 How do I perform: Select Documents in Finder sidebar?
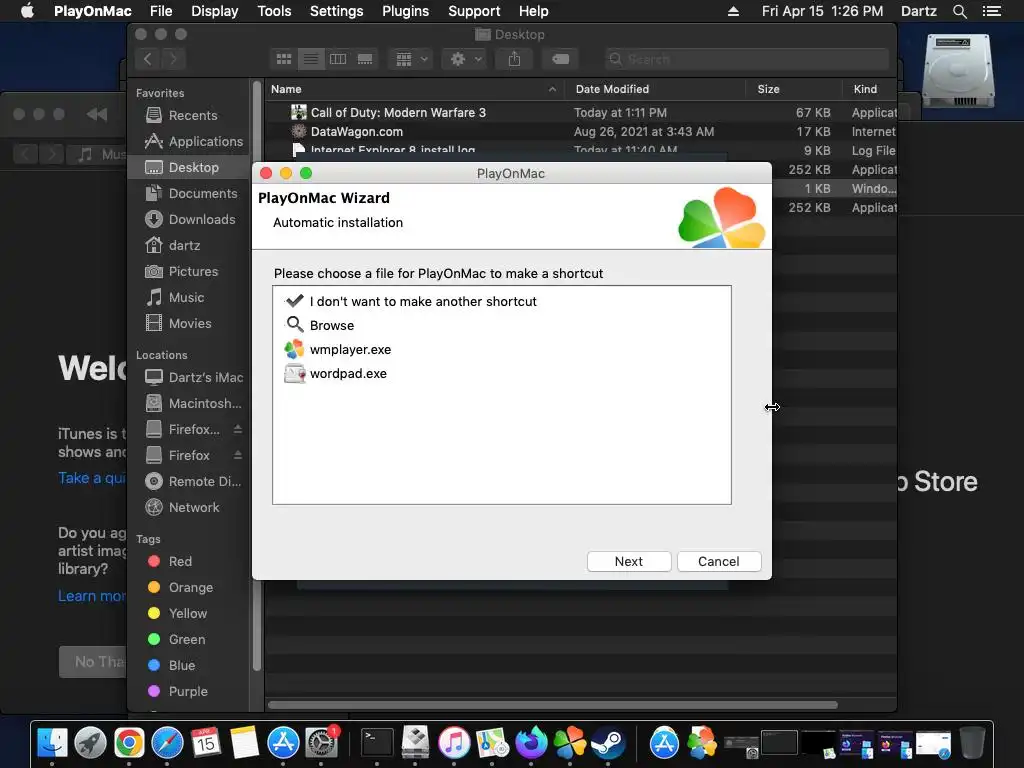point(188,193)
